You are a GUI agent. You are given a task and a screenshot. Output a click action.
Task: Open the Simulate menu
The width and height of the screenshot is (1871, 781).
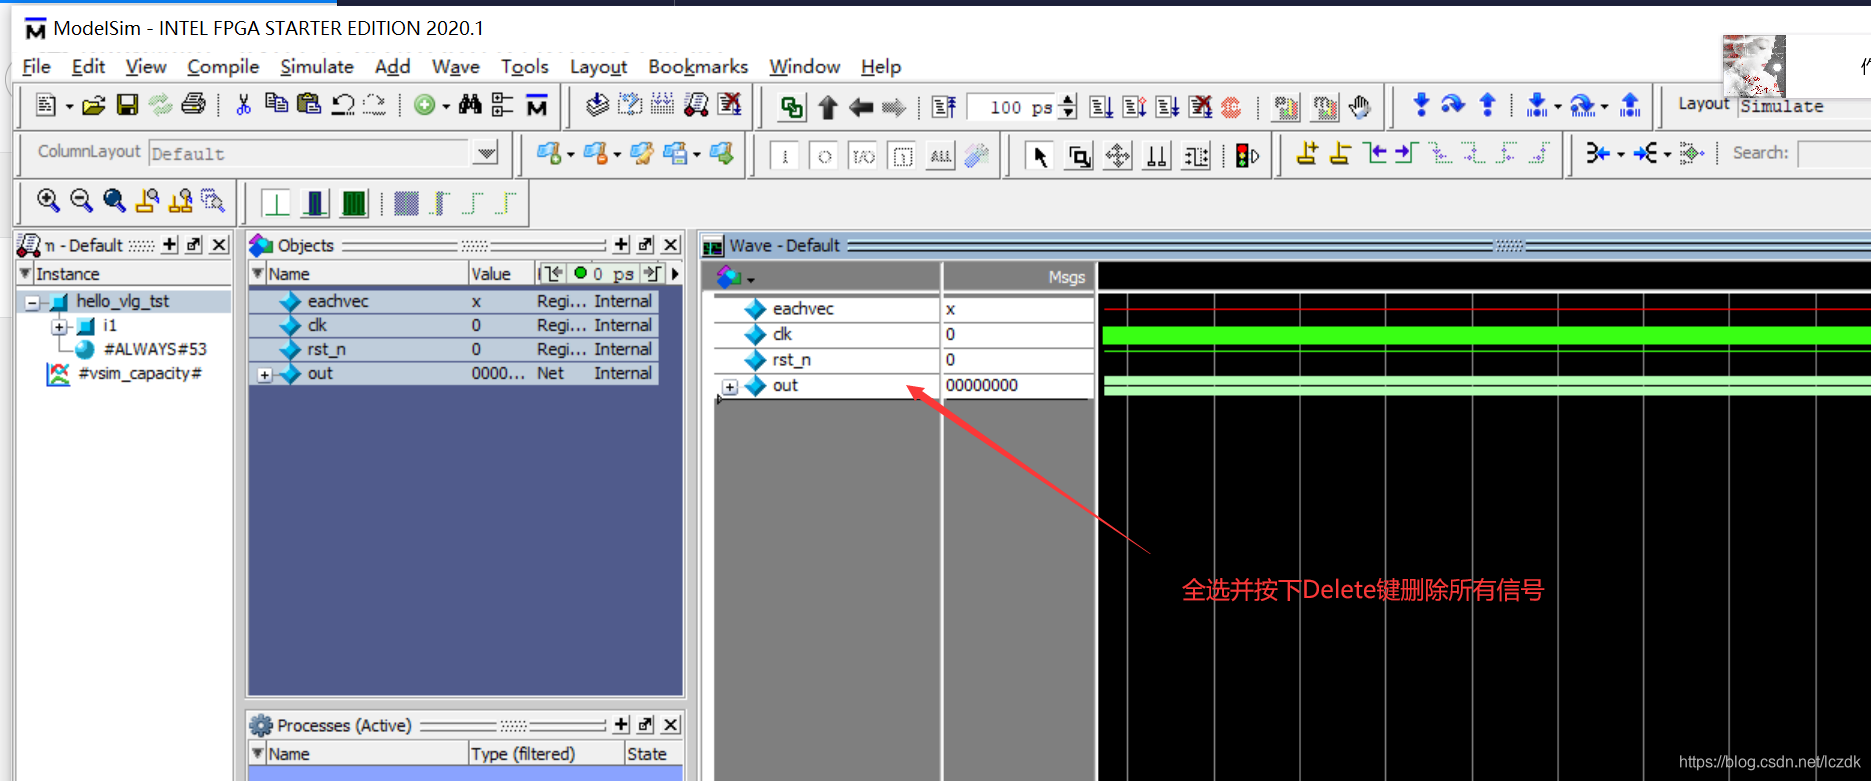tap(317, 67)
